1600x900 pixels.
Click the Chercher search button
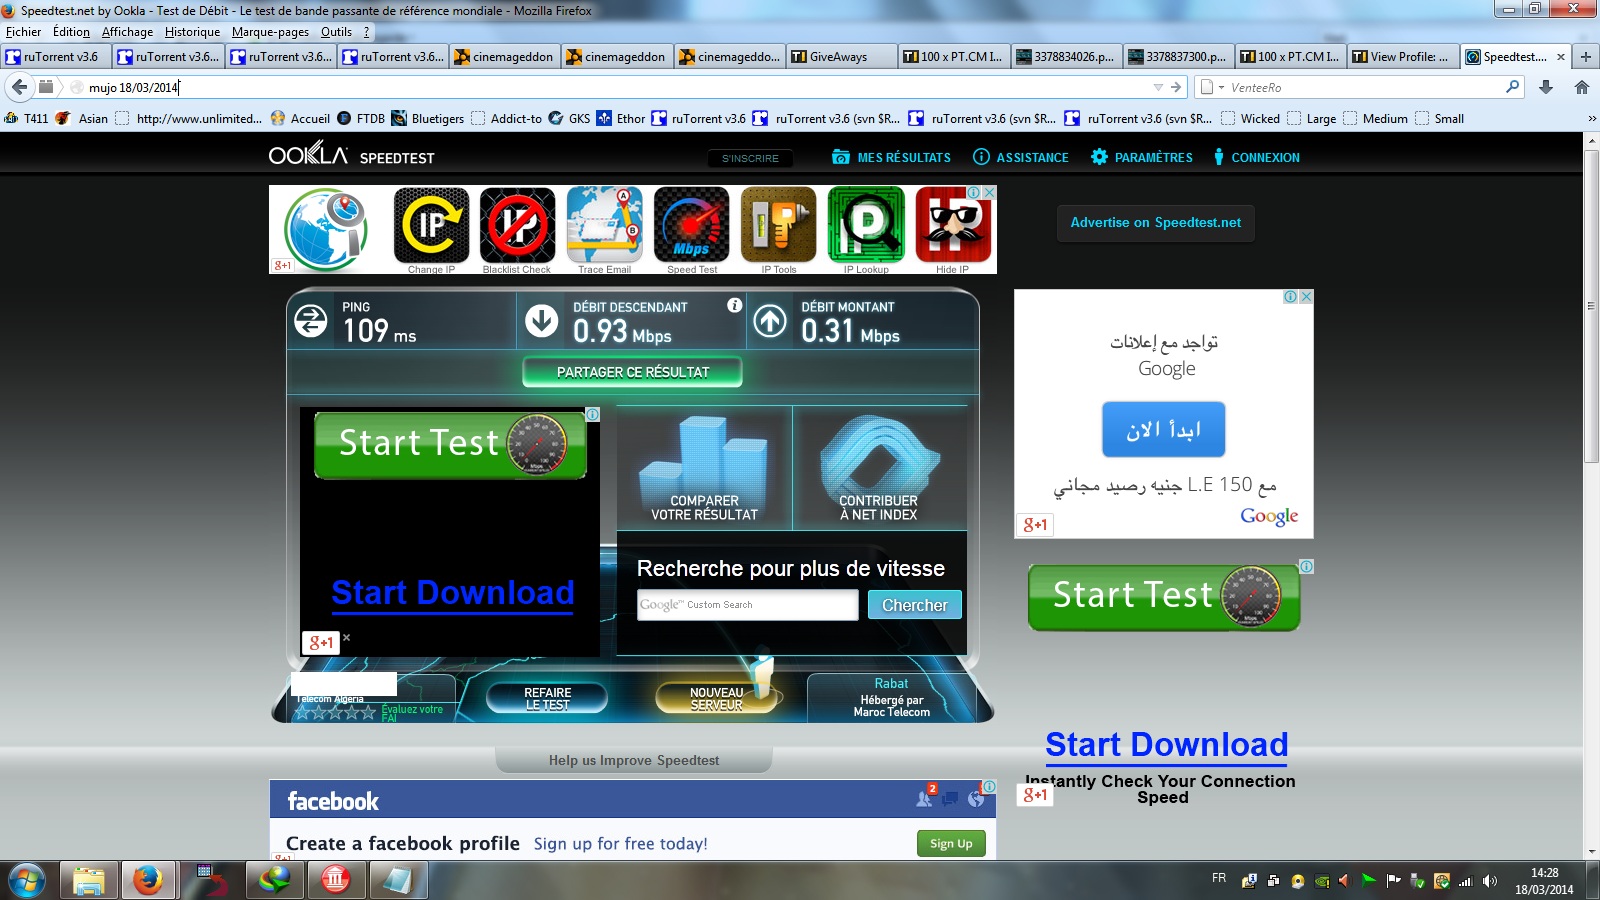coord(914,605)
